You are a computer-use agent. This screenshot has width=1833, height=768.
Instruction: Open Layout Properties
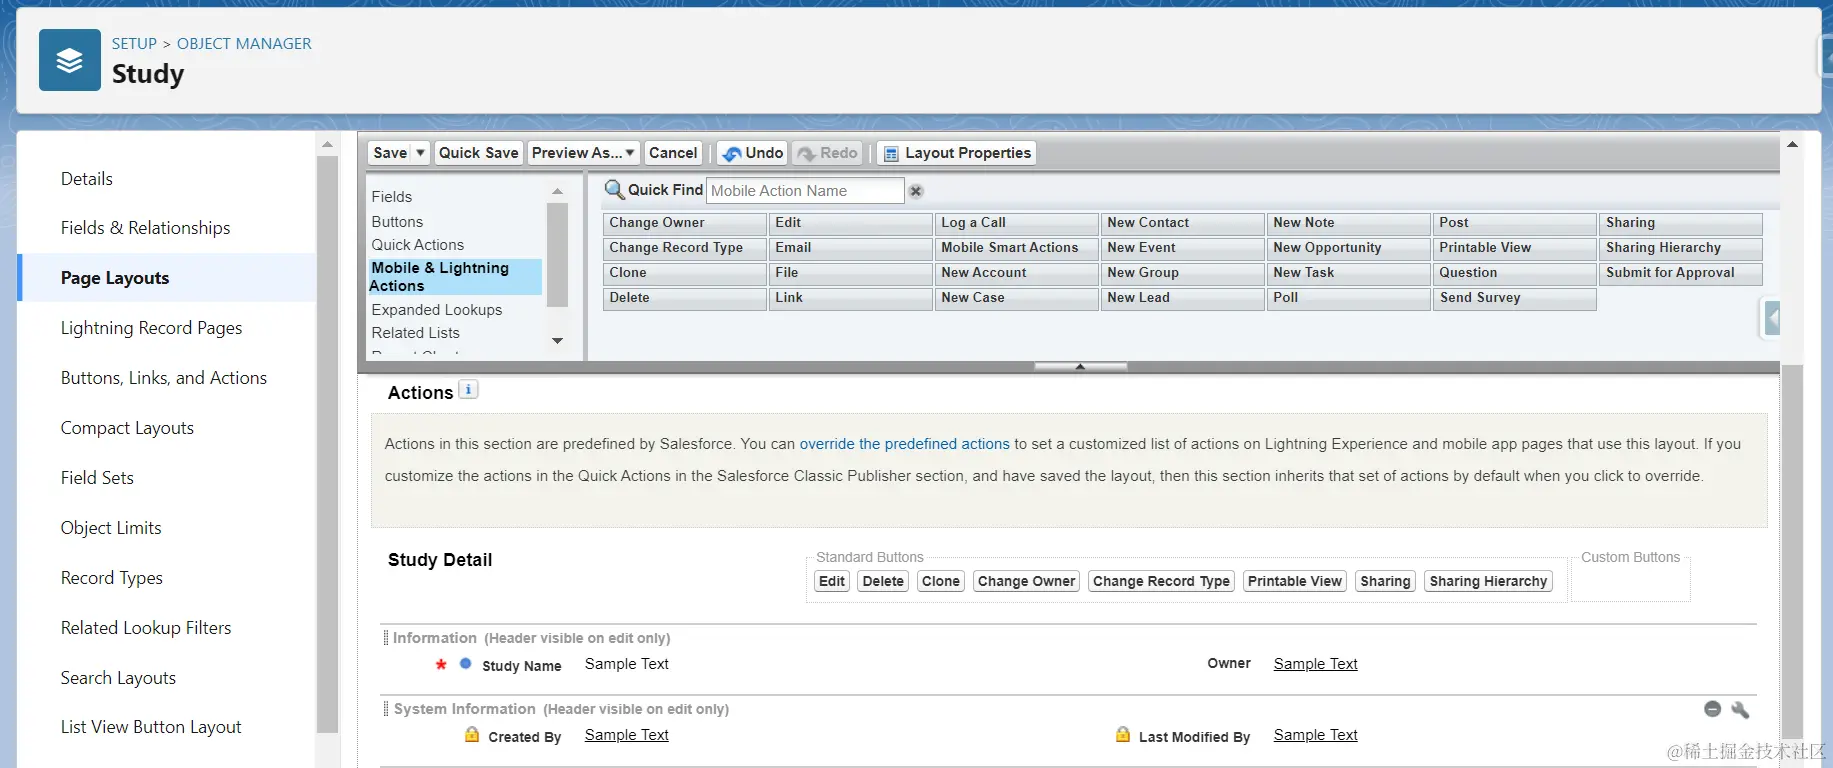click(957, 153)
